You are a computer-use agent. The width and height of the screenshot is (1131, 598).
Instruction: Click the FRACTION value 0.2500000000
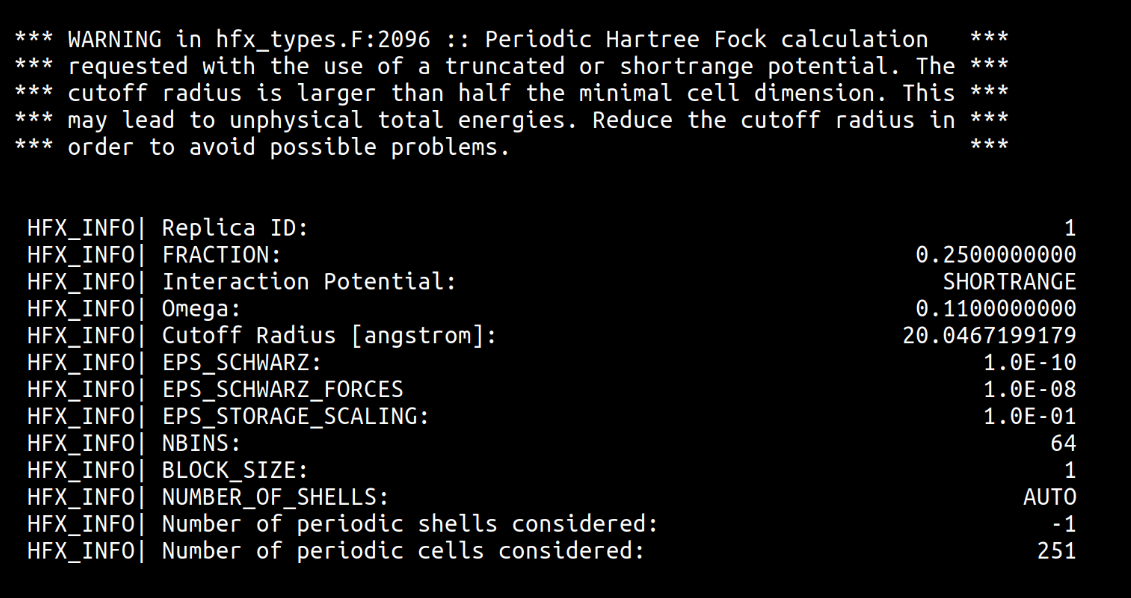pos(996,255)
